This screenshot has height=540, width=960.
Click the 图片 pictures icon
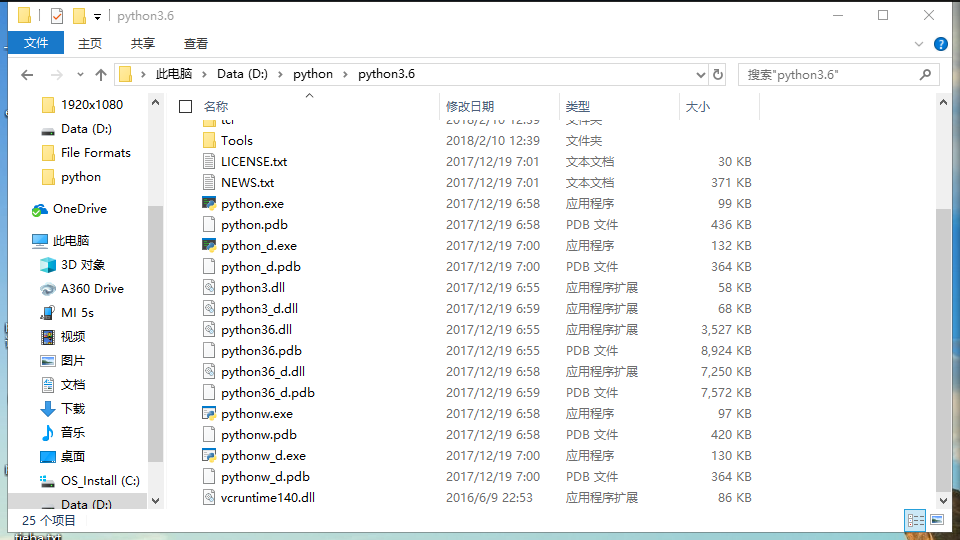tap(48, 361)
